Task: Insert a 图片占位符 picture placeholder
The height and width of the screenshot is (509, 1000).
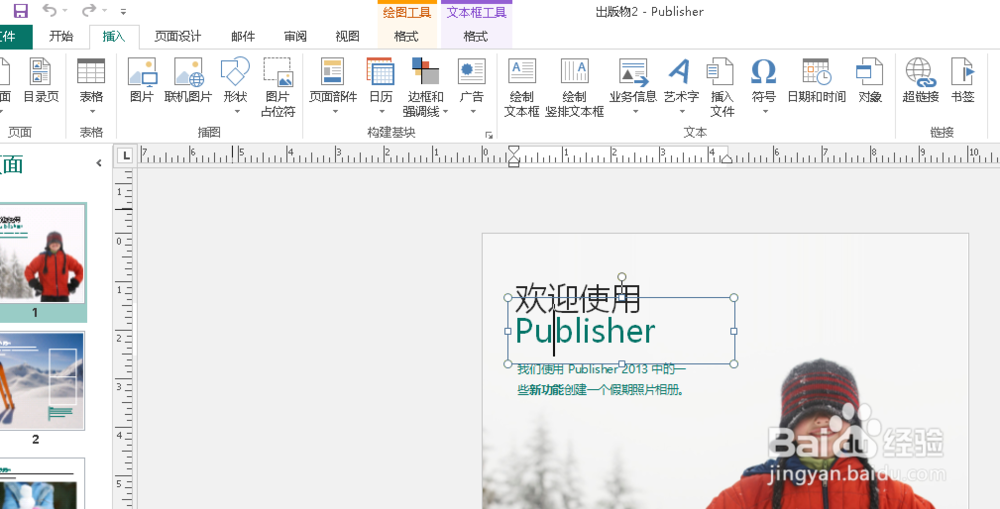Action: point(277,87)
